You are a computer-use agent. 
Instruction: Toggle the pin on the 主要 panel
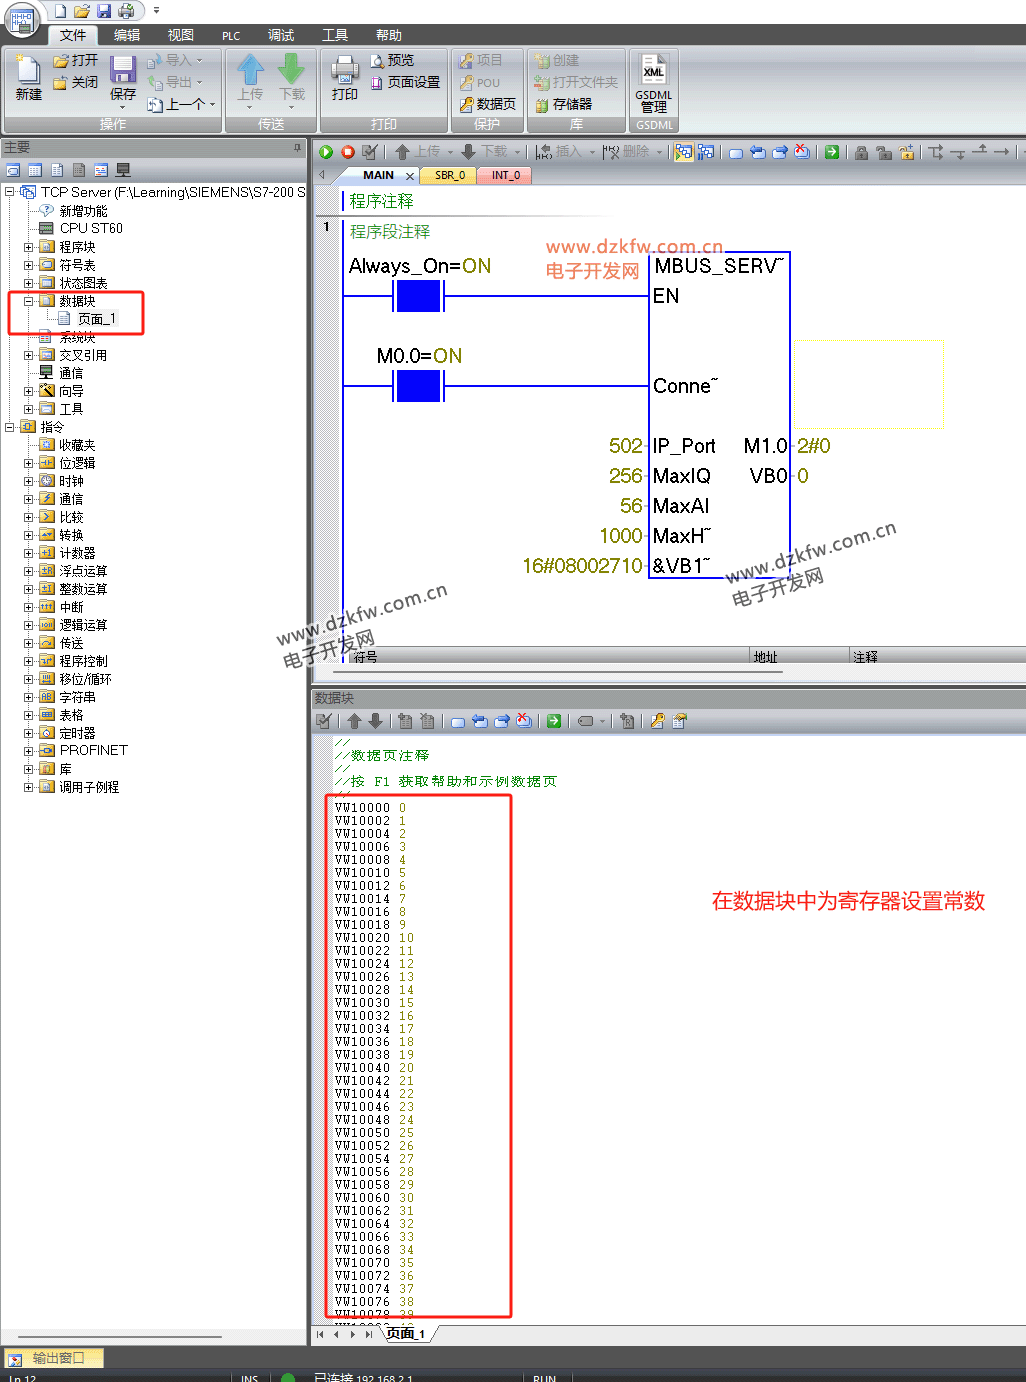click(297, 148)
